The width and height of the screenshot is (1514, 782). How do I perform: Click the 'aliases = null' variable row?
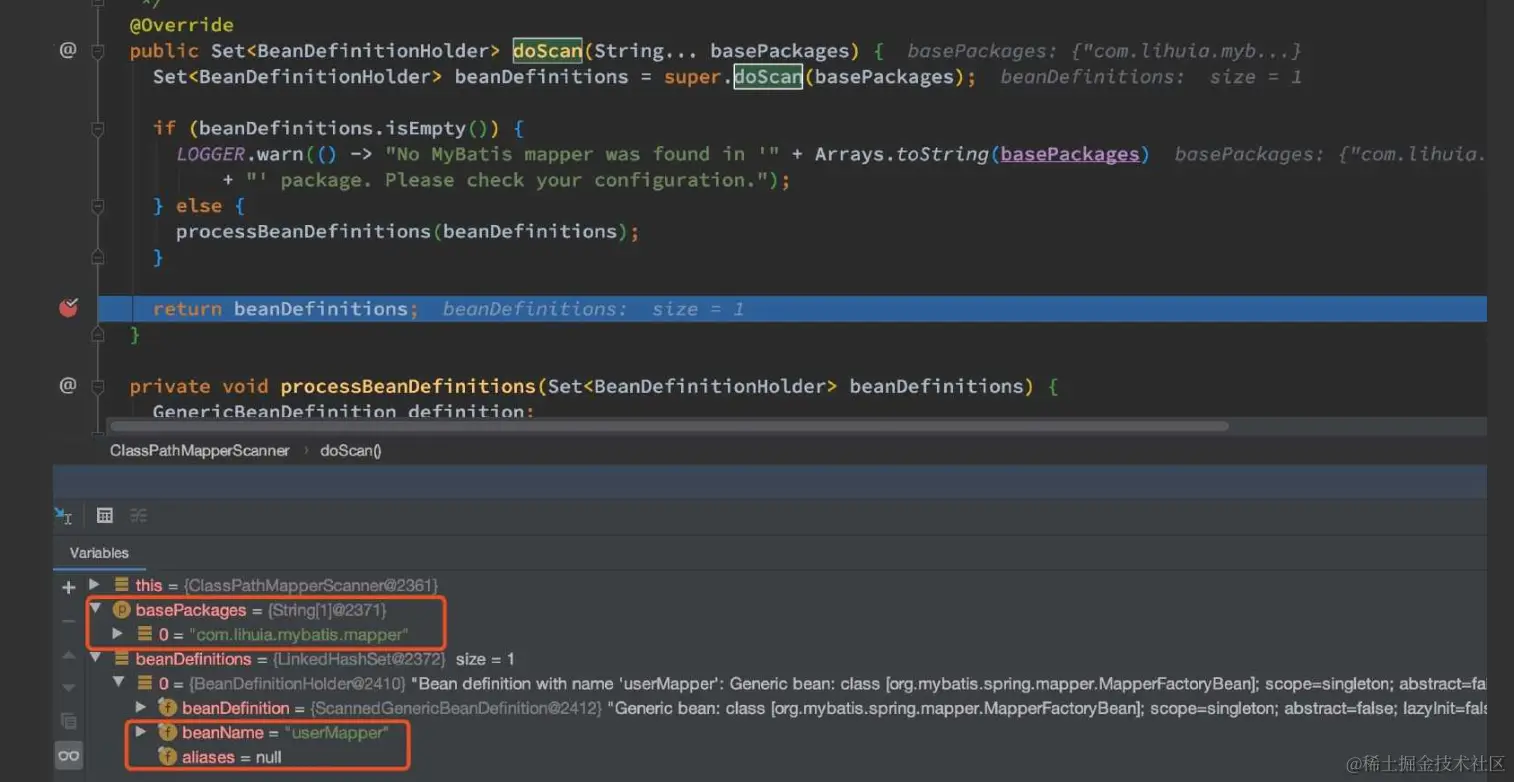point(231,757)
